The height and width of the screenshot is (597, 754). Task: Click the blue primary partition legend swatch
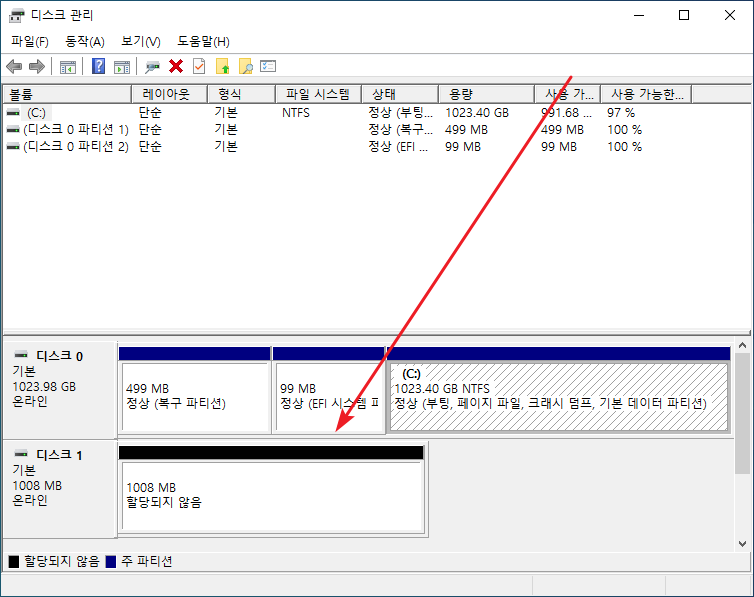tap(111, 561)
